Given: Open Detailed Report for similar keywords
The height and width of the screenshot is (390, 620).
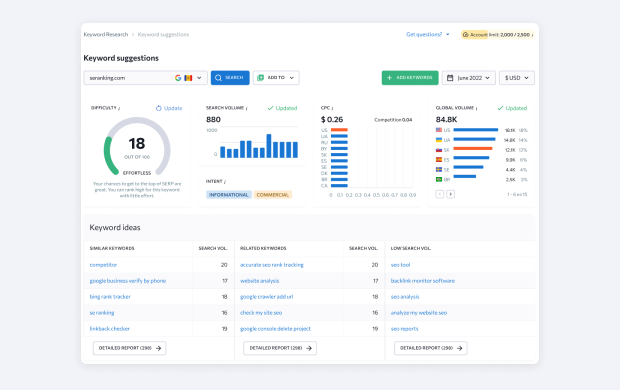Looking at the screenshot, I should coord(130,348).
